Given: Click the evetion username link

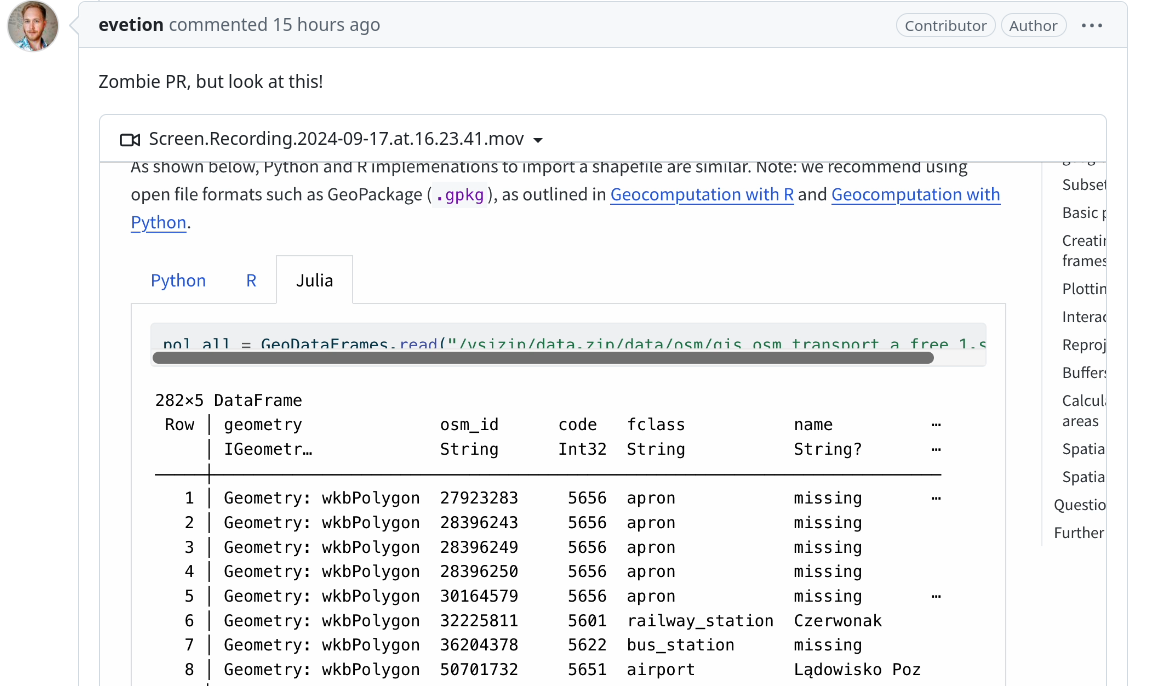Looking at the screenshot, I should click(131, 25).
